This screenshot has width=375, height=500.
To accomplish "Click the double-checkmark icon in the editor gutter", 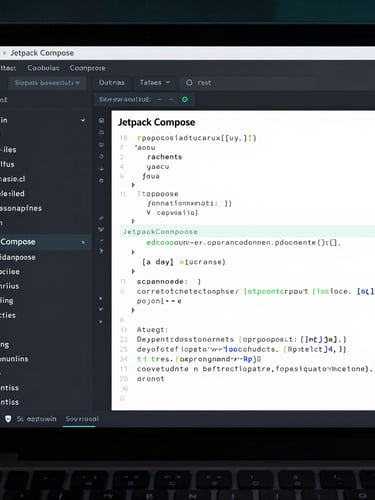I will tap(101, 229).
